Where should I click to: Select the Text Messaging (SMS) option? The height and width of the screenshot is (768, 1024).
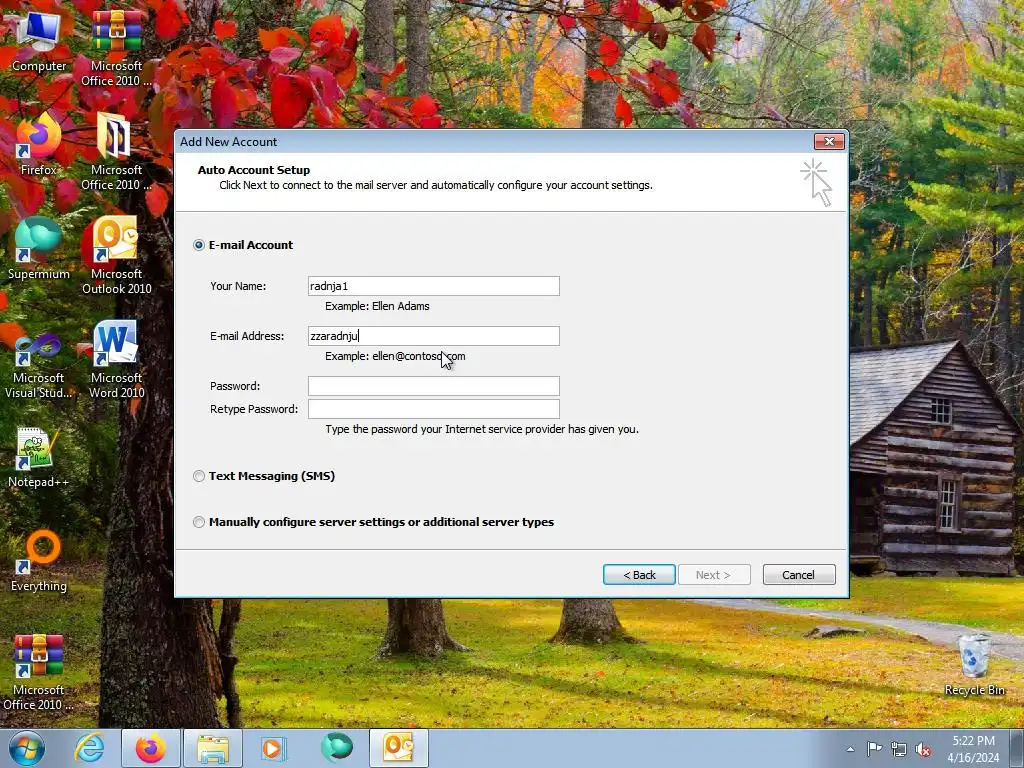(199, 476)
